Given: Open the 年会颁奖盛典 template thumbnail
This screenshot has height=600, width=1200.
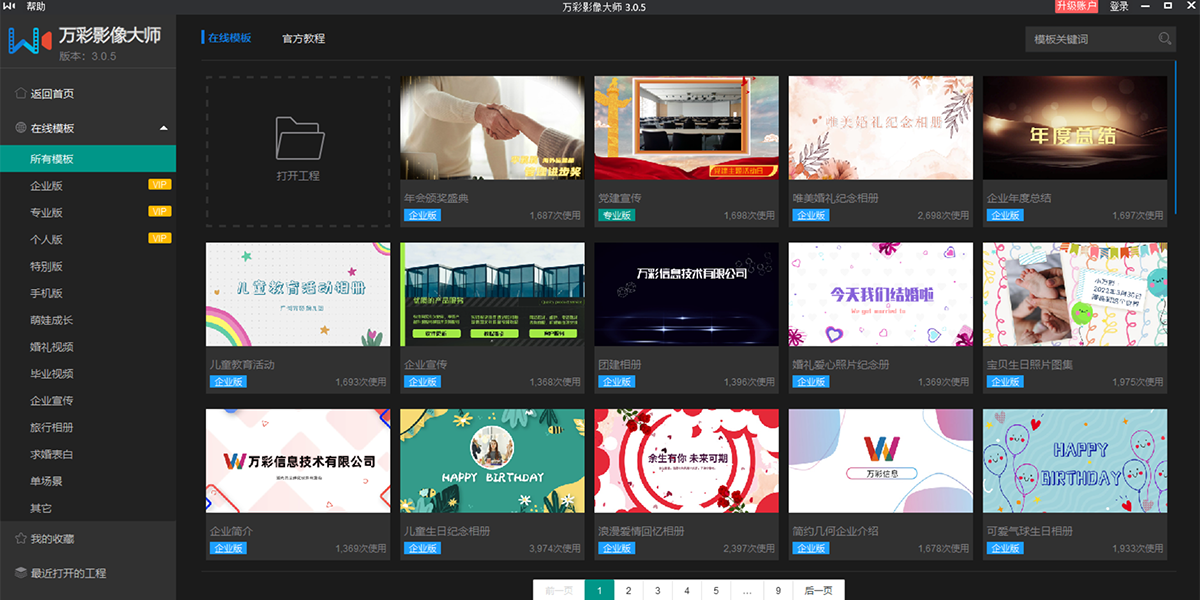Looking at the screenshot, I should coord(492,128).
